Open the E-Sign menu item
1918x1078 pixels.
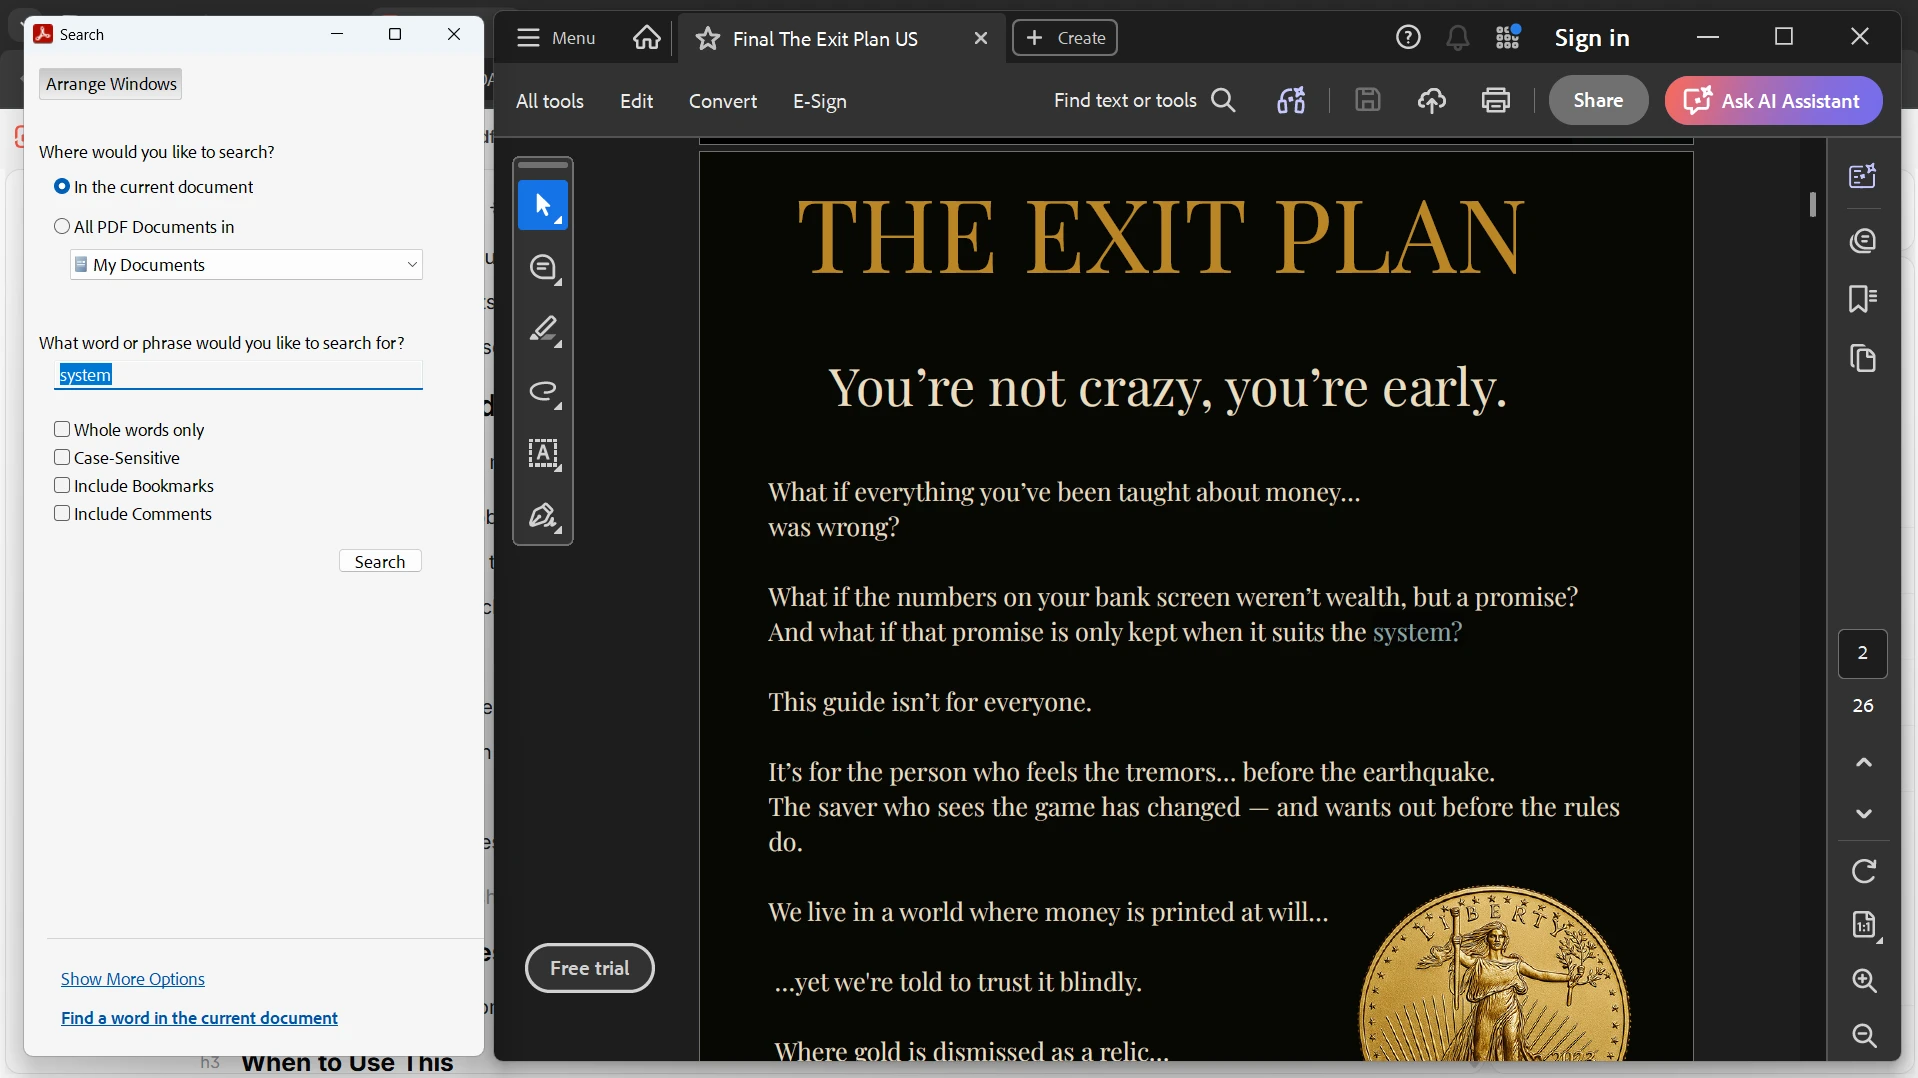tap(820, 101)
